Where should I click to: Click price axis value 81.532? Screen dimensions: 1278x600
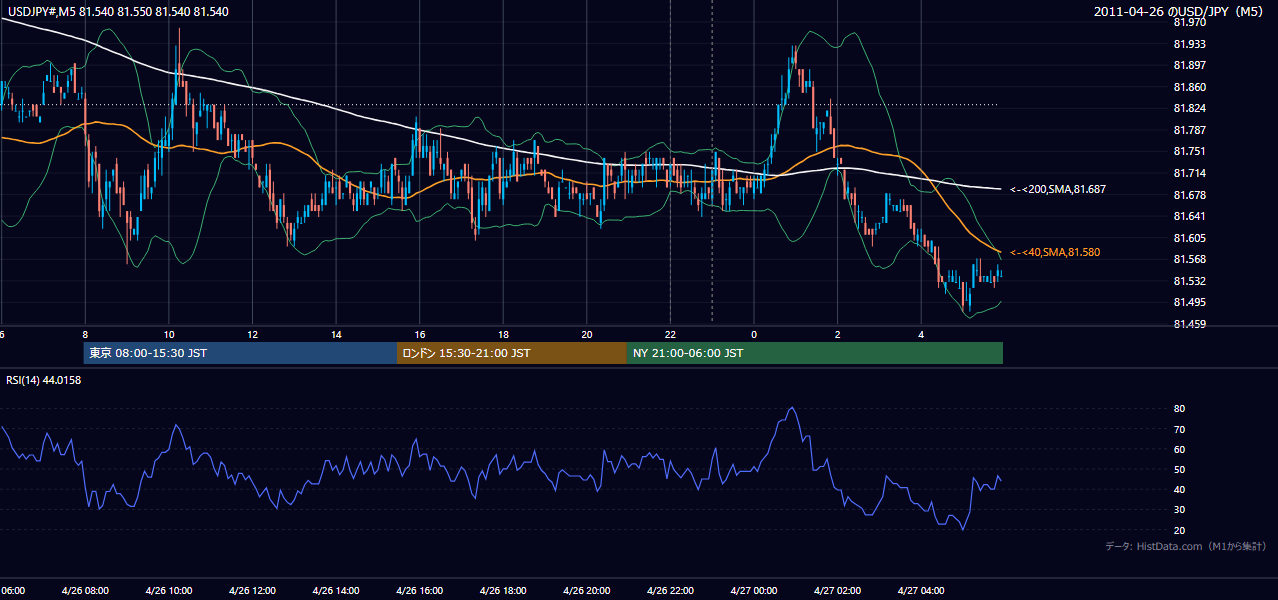click(1189, 281)
